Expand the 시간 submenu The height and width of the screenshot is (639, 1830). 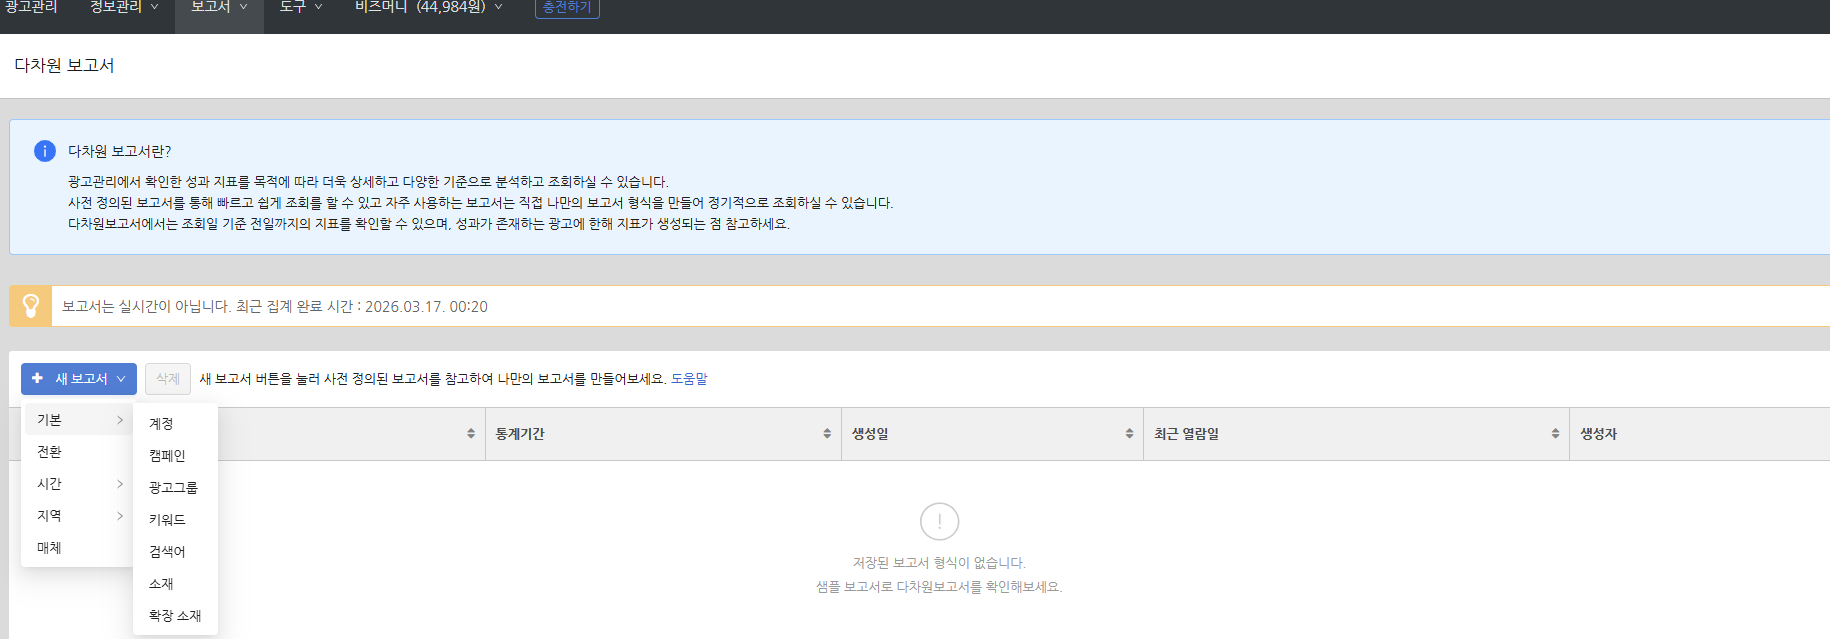tap(78, 484)
